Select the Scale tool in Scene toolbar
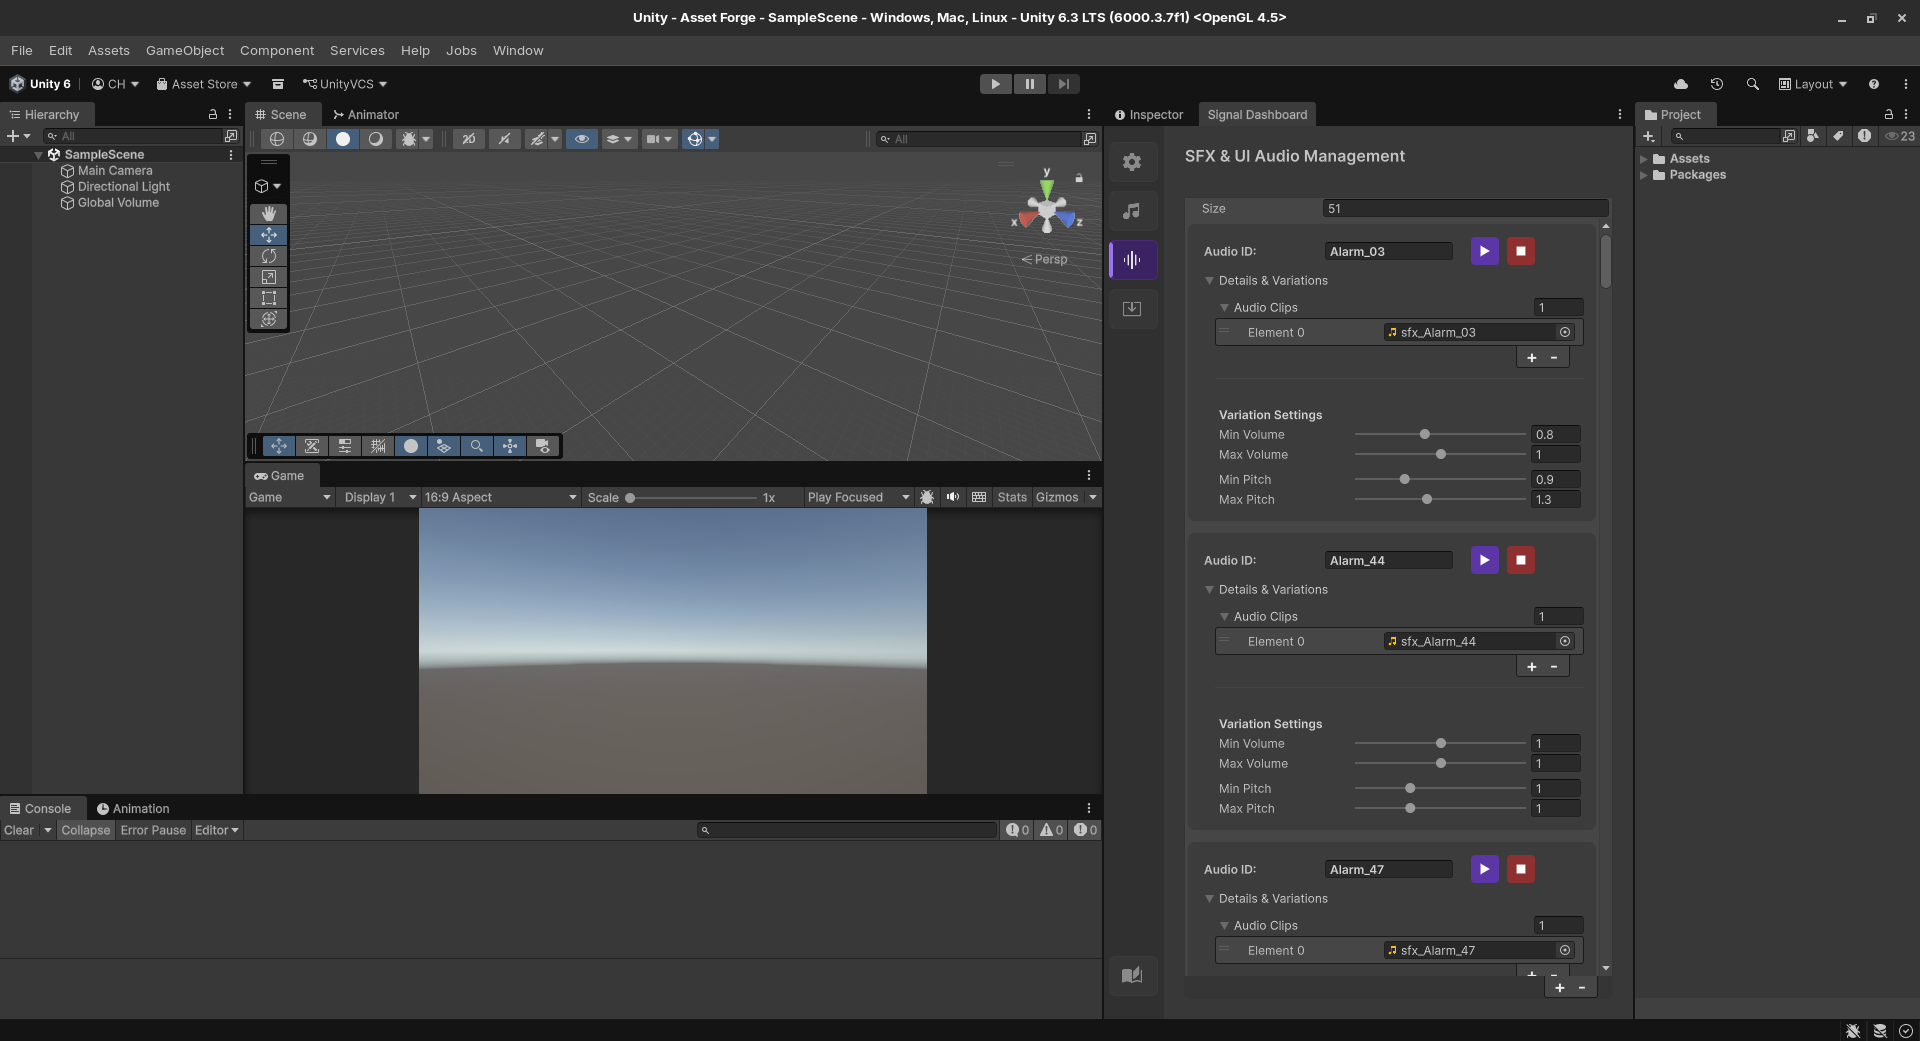Viewport: 1920px width, 1041px height. 269,277
